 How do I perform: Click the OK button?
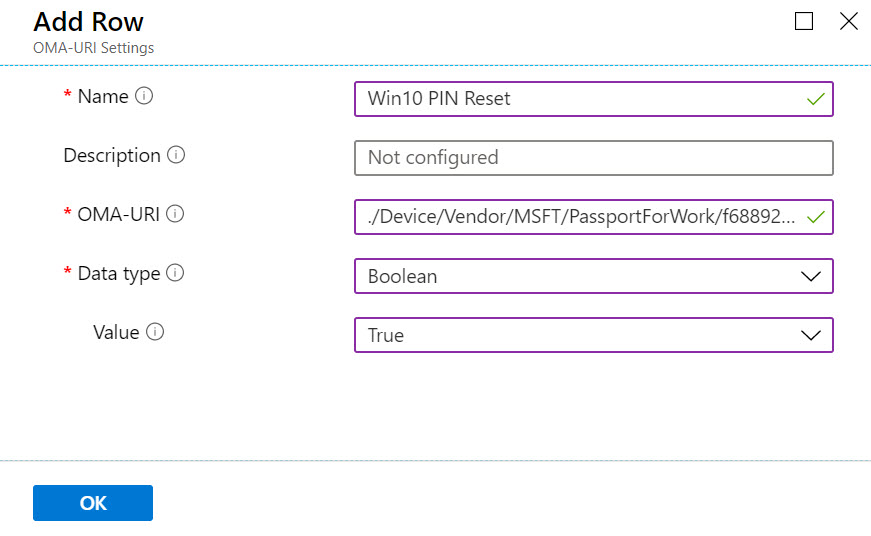(93, 503)
